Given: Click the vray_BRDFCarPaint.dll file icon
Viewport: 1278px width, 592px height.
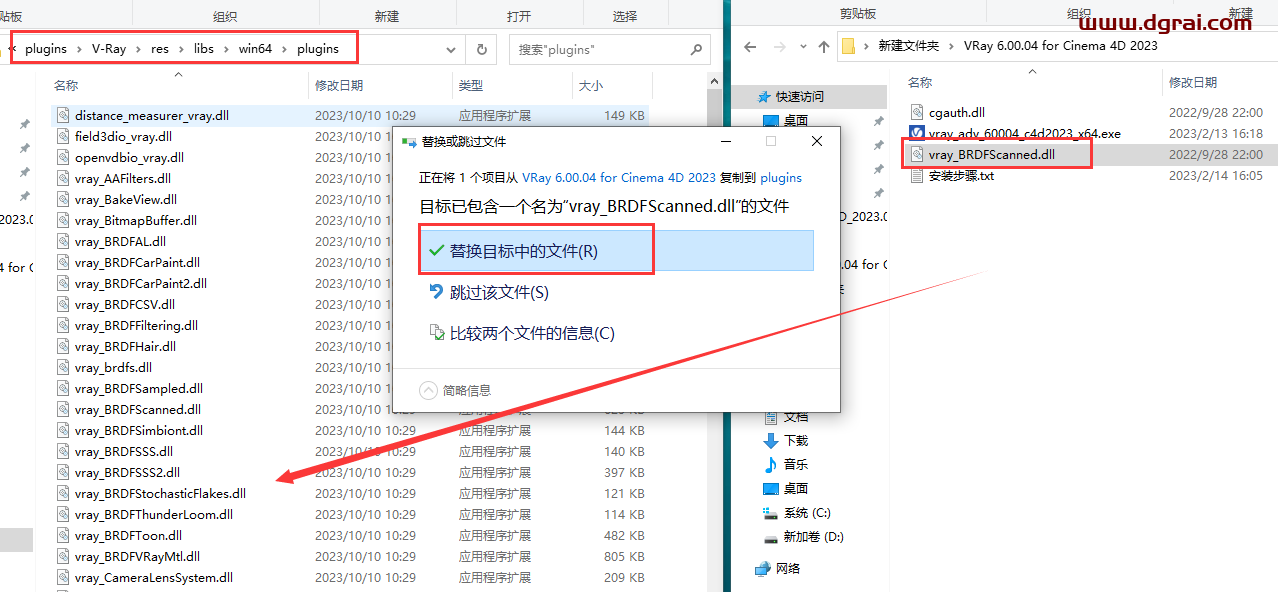Looking at the screenshot, I should (x=63, y=262).
